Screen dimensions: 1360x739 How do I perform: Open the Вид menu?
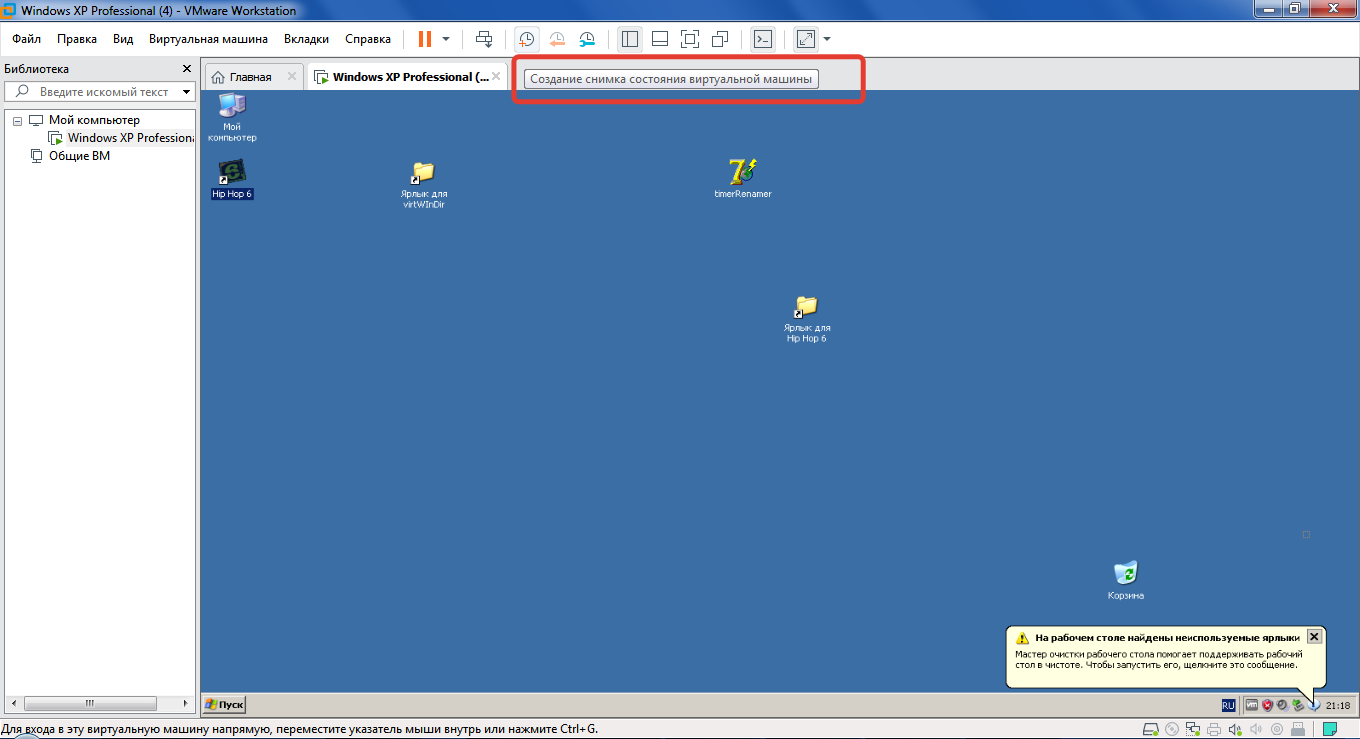point(123,39)
